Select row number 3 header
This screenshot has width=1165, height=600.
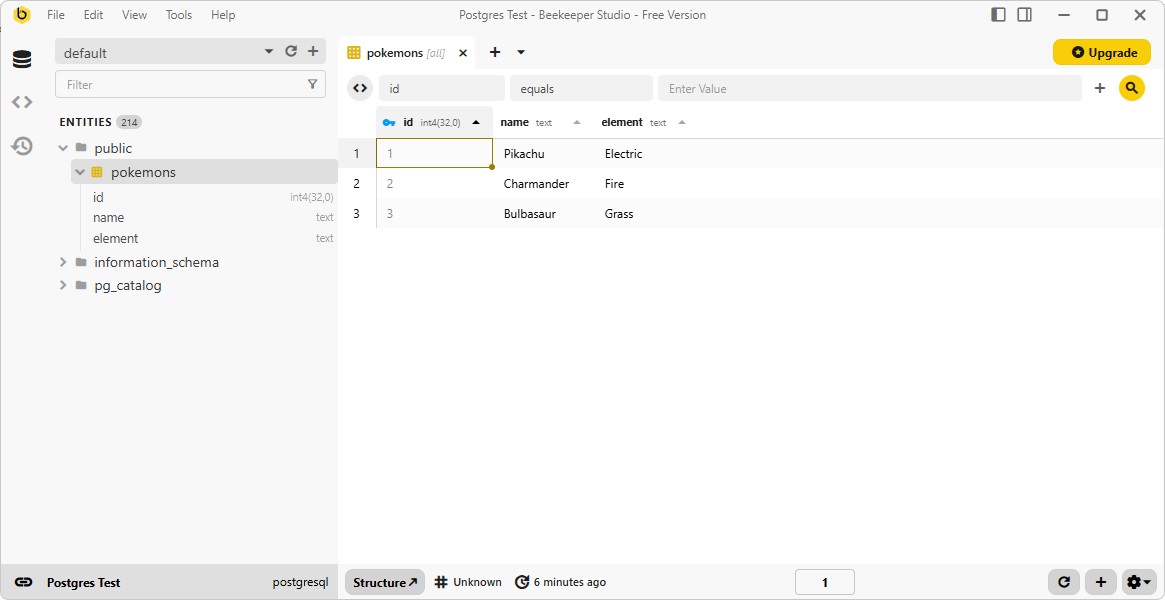[357, 213]
